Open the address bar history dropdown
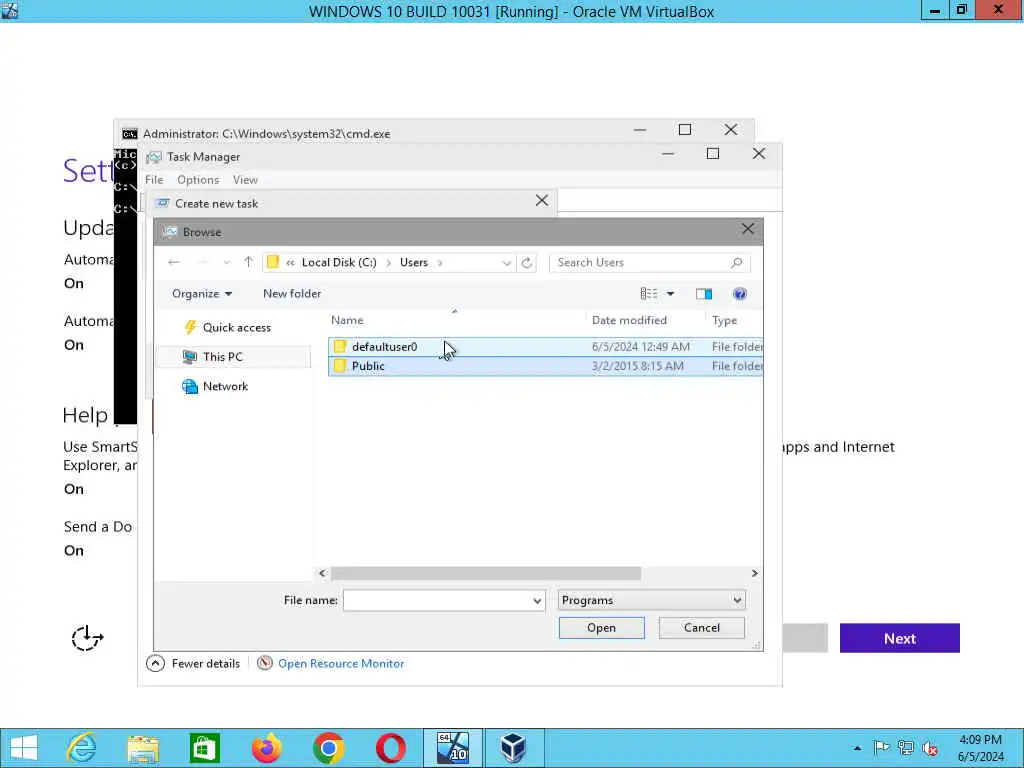This screenshot has width=1024, height=768. 506,263
